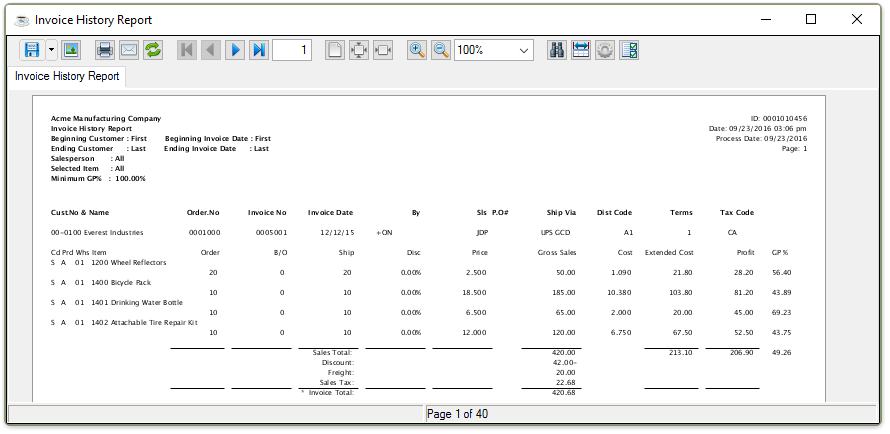The image size is (890, 434).
Task: Refresh the report with green arrows
Action: coord(153,50)
